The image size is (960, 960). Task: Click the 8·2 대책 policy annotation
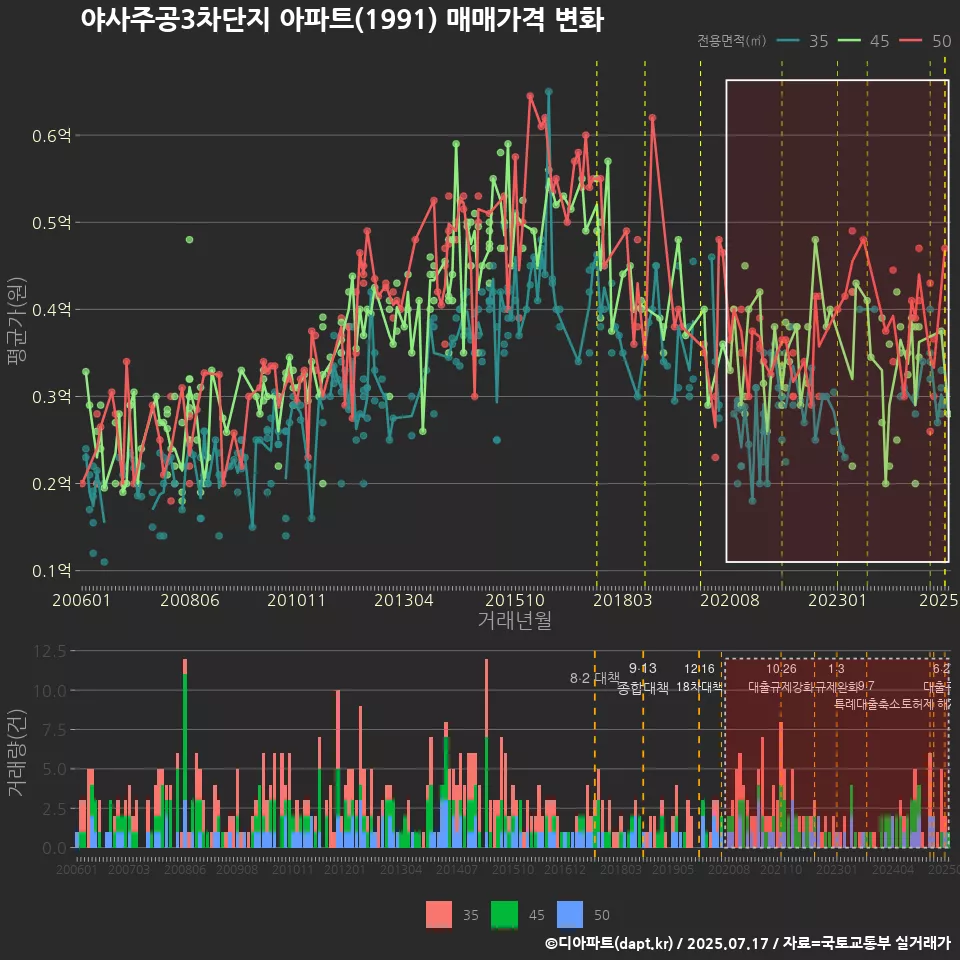[x=594, y=678]
